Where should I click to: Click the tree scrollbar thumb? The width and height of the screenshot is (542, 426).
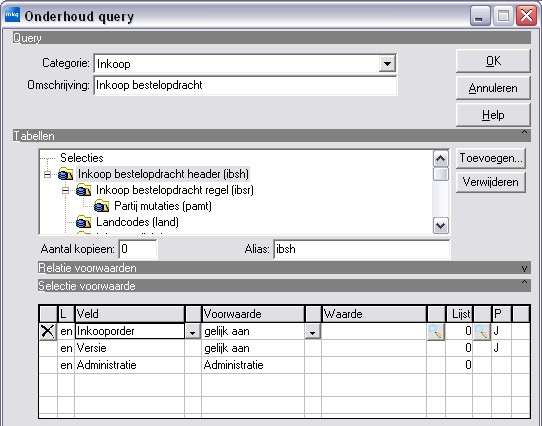[x=441, y=174]
